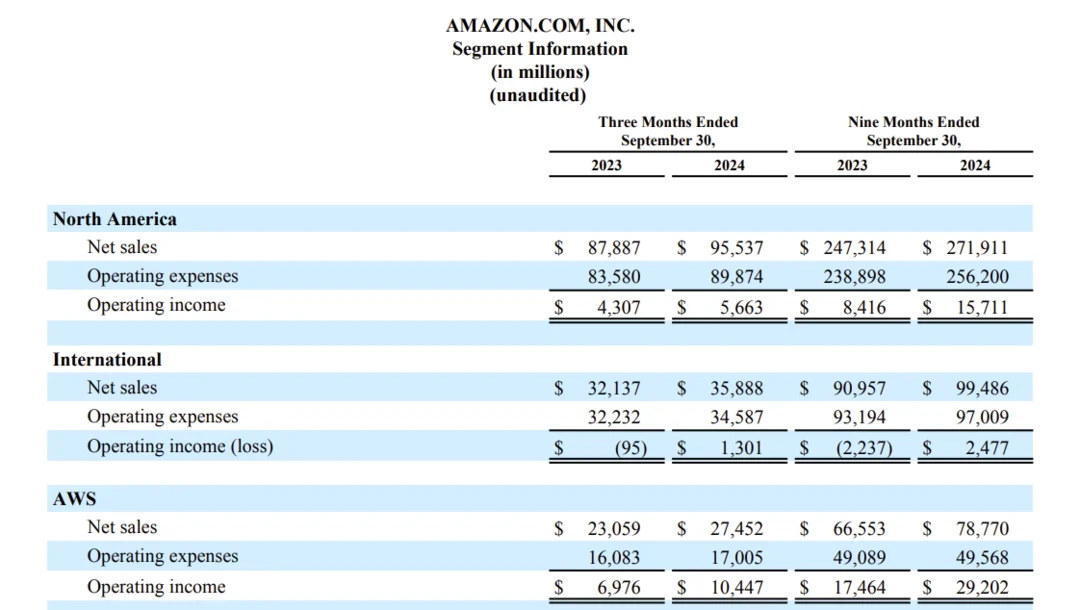Select North America operating expenses value 83,580
The image size is (1080, 610).
click(613, 277)
